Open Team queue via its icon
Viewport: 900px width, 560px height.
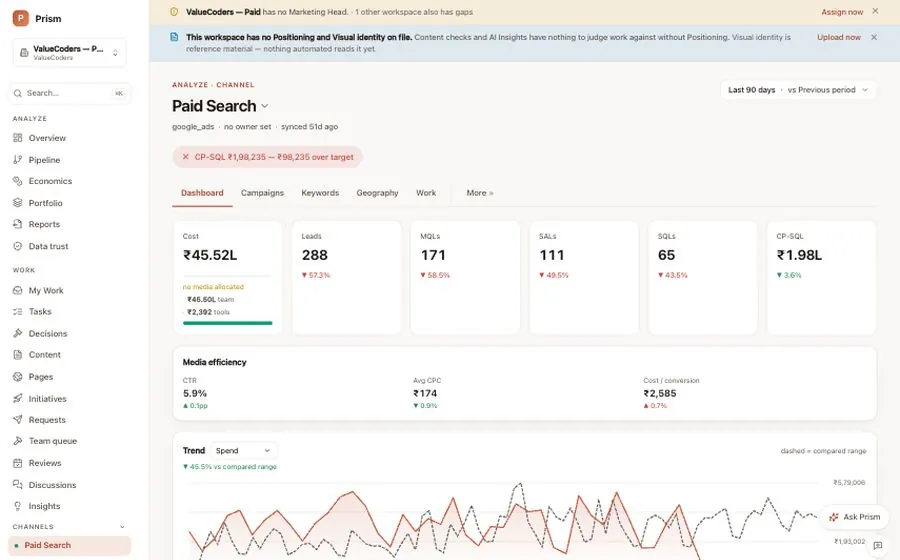coord(18,441)
